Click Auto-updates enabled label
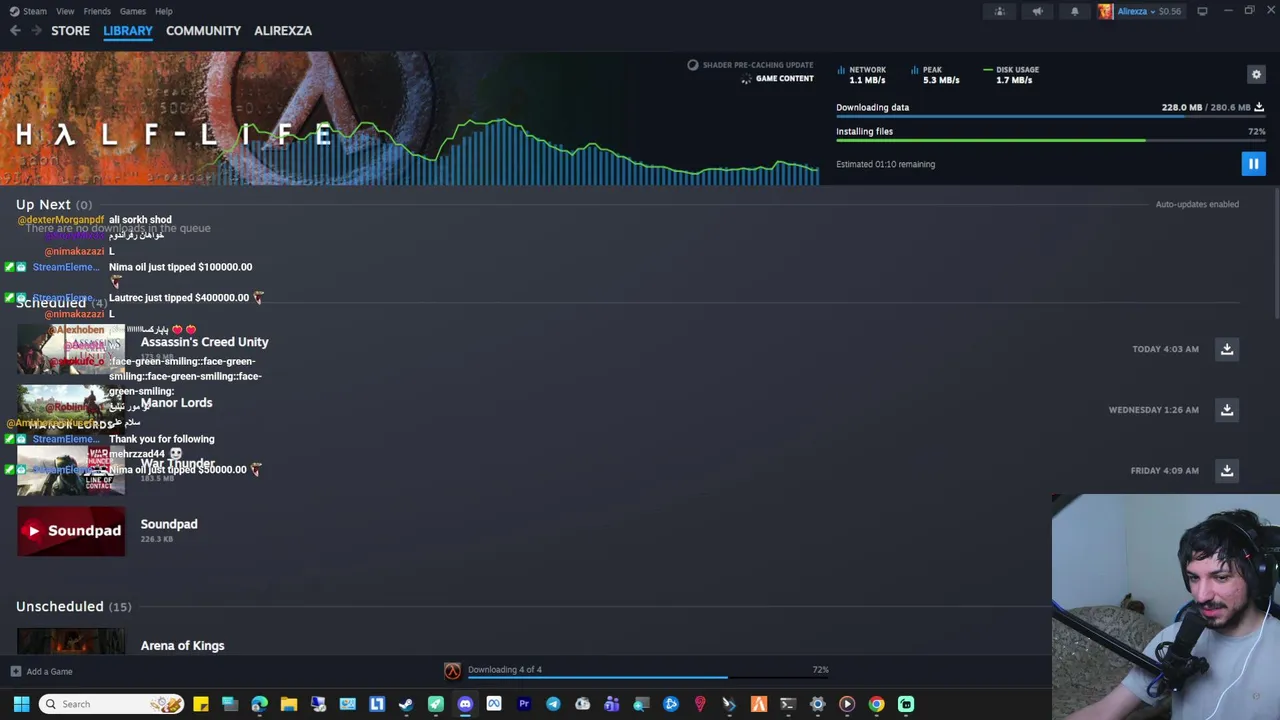Viewport: 1280px width, 720px height. pos(1197,204)
